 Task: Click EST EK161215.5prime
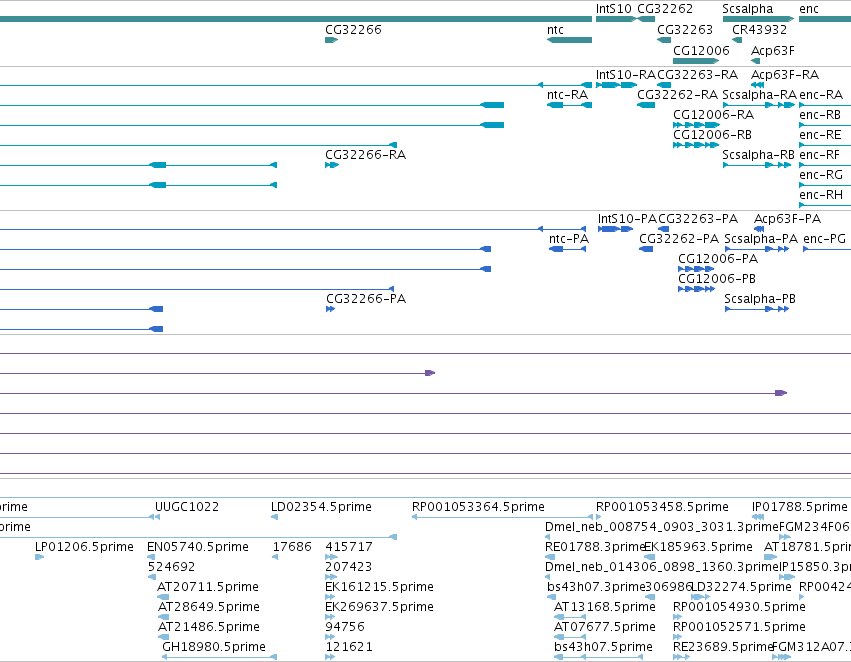pos(379,587)
